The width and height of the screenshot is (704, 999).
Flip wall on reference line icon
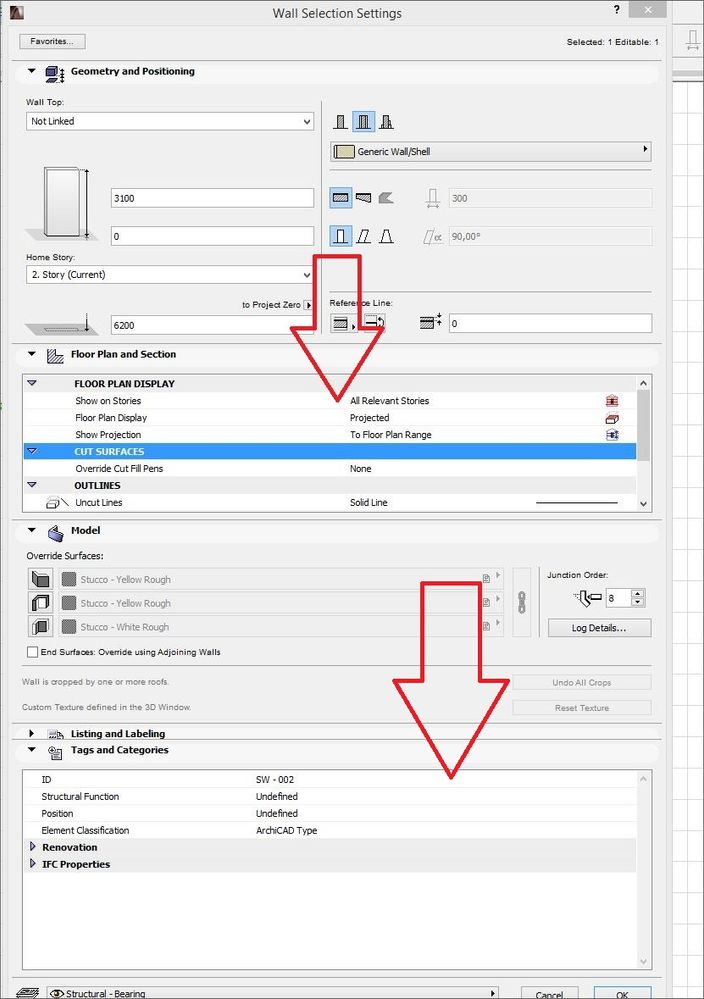point(374,322)
